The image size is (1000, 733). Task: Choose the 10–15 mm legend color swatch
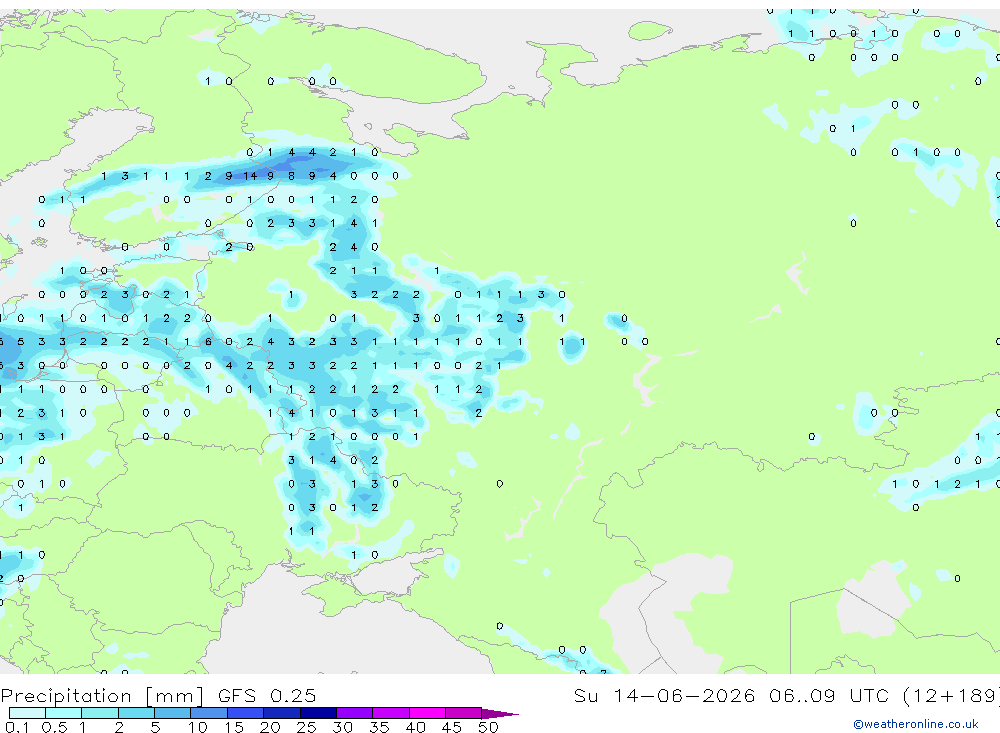pos(209,713)
